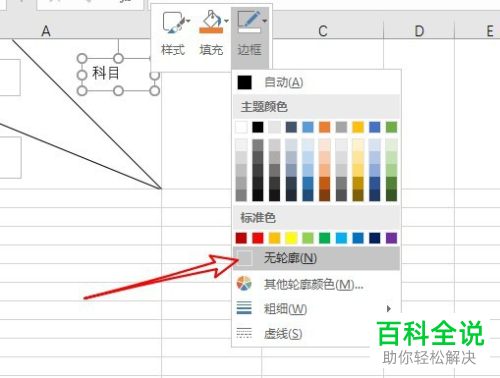Pick white theme color swatch
Screen dimensions: 500x378
(x=241, y=127)
